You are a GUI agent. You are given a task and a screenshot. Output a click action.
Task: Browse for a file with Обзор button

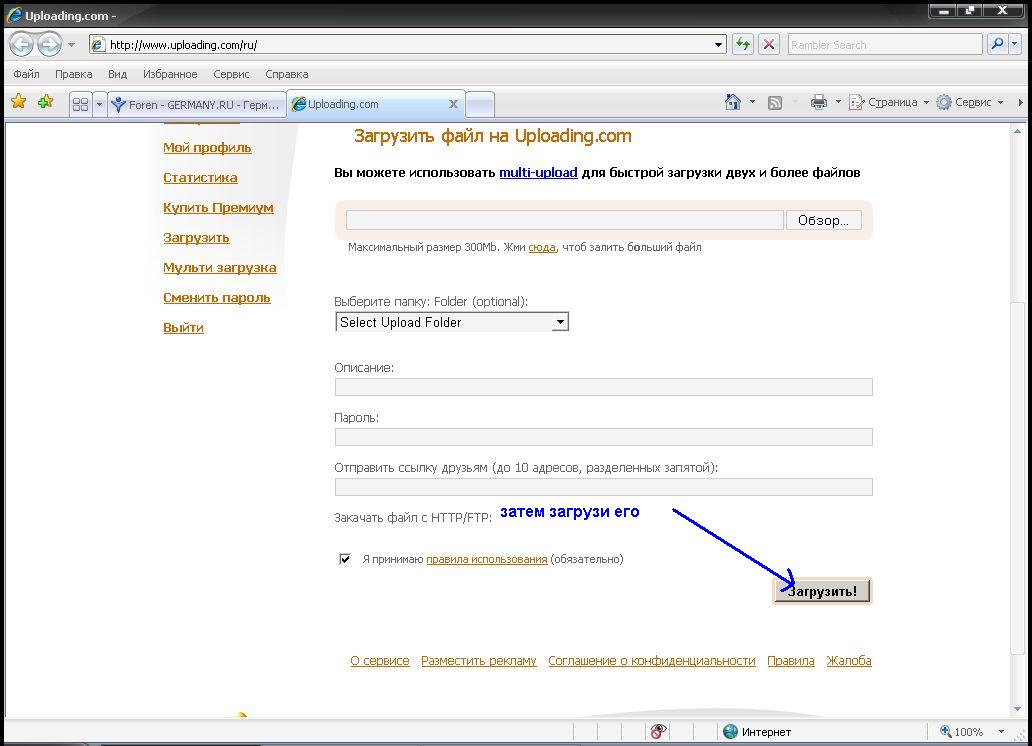pyautogui.click(x=823, y=220)
